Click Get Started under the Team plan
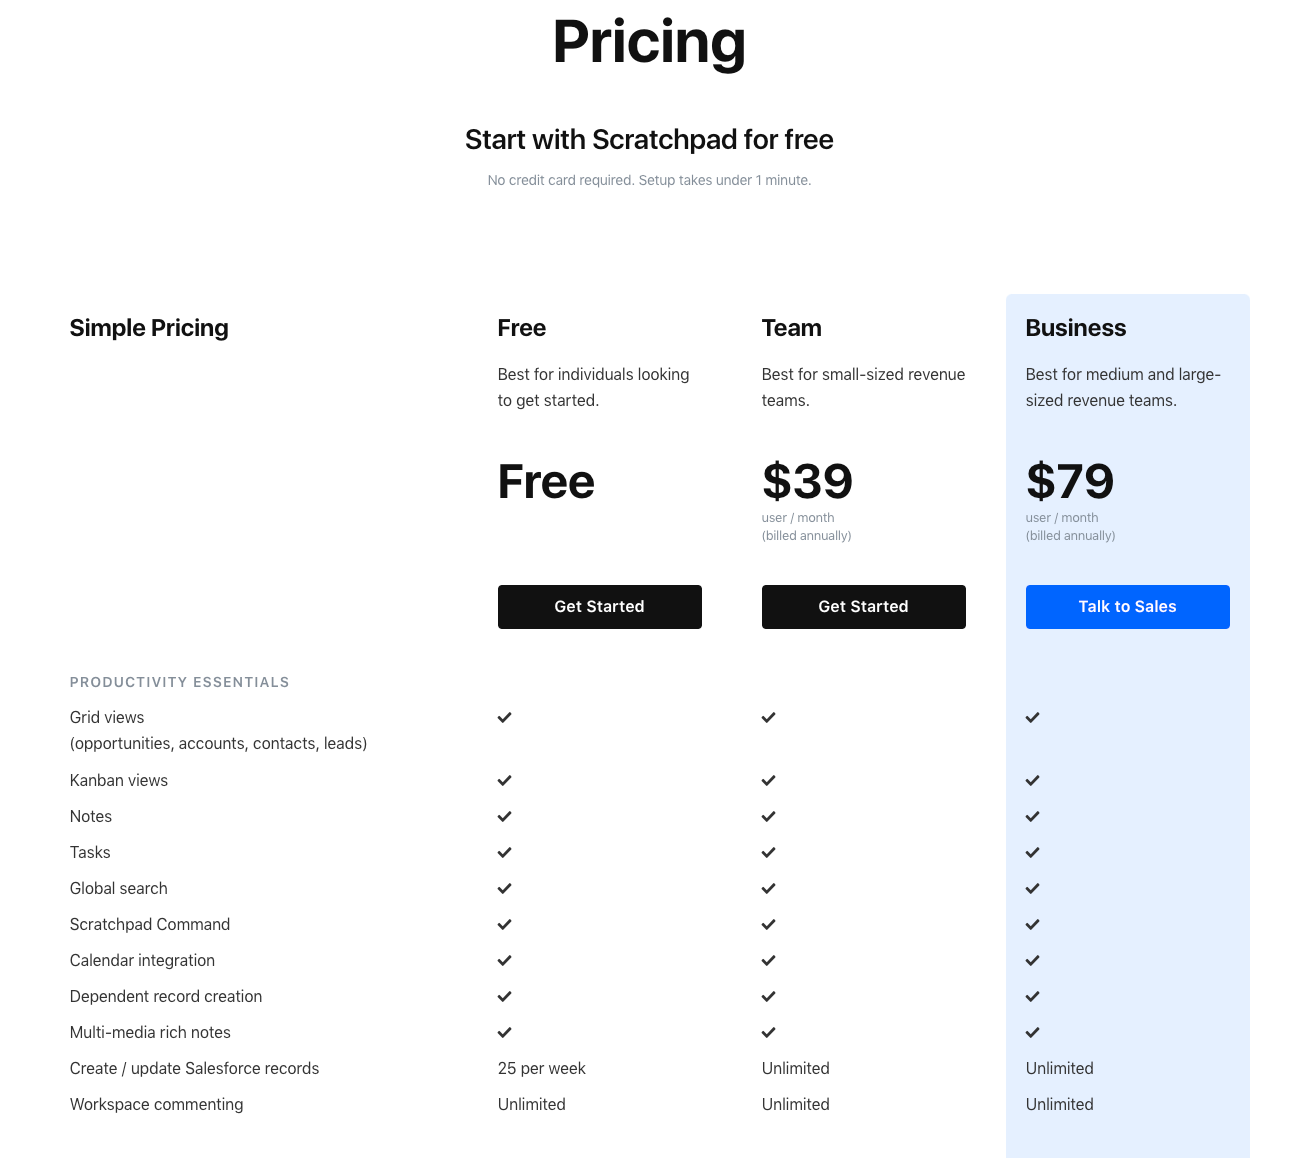 click(x=863, y=606)
